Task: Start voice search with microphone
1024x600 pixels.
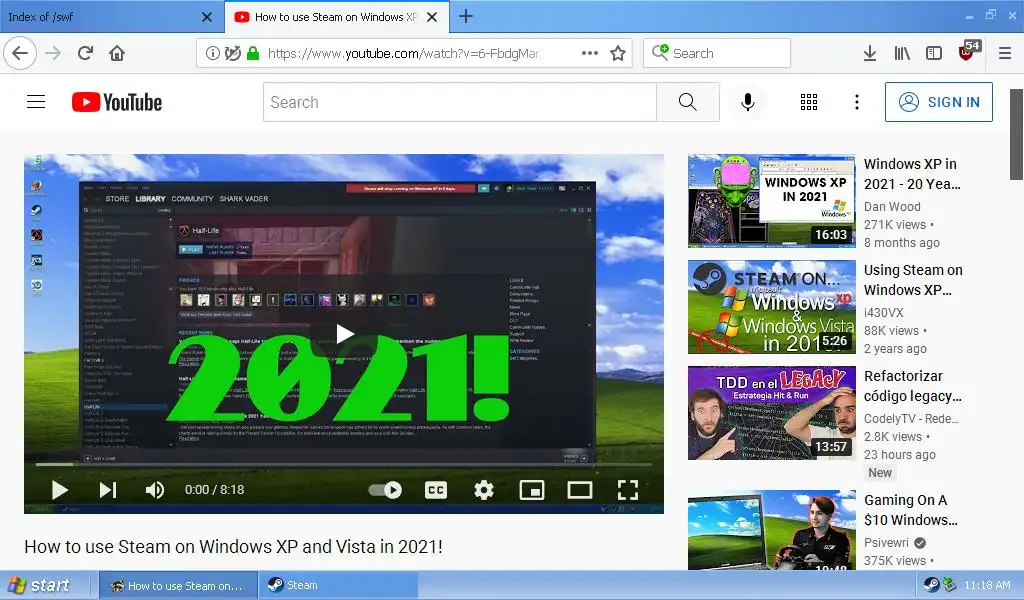Action: point(748,102)
